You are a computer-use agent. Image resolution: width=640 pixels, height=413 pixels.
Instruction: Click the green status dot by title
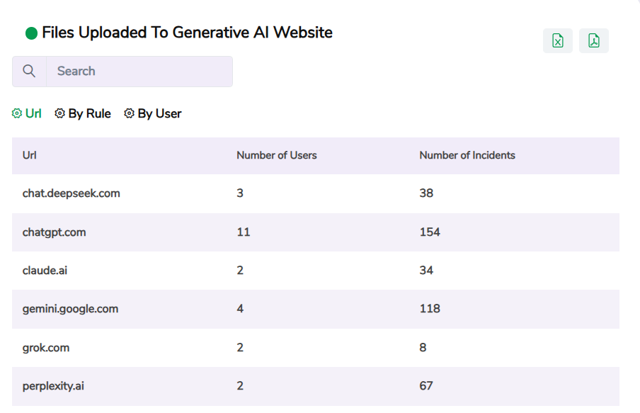click(x=31, y=33)
